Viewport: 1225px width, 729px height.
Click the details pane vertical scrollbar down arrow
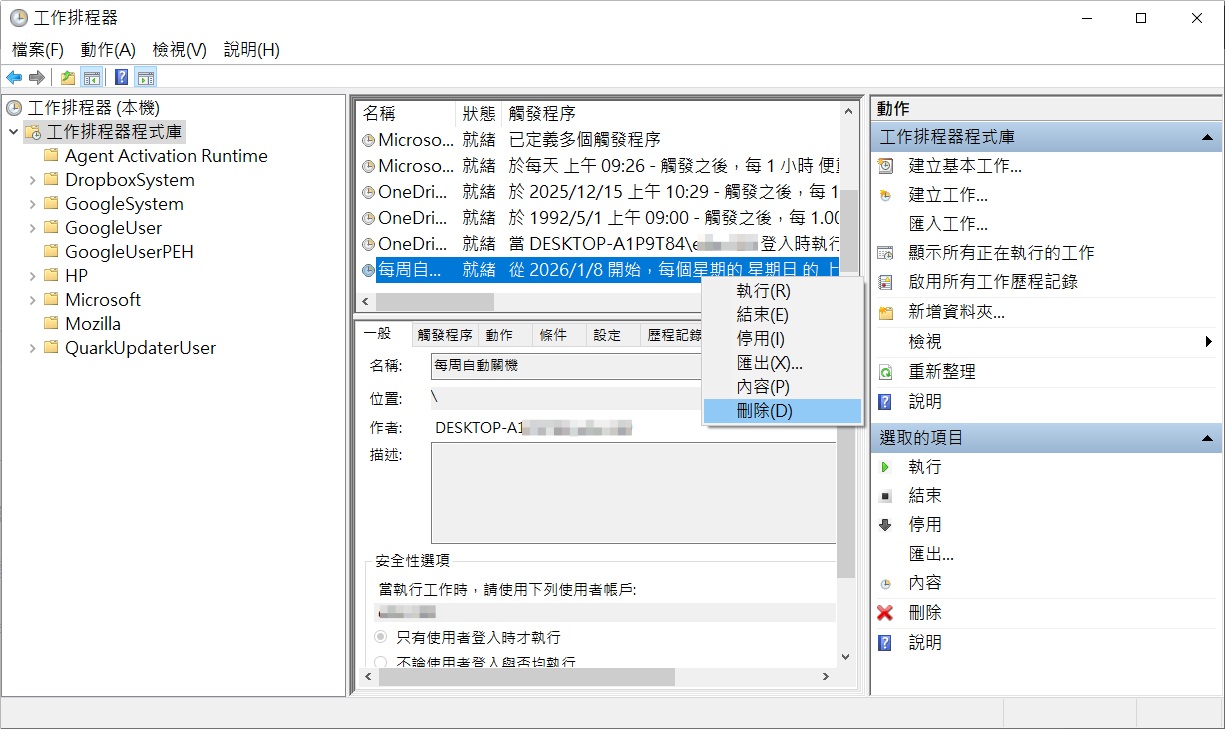pos(847,657)
